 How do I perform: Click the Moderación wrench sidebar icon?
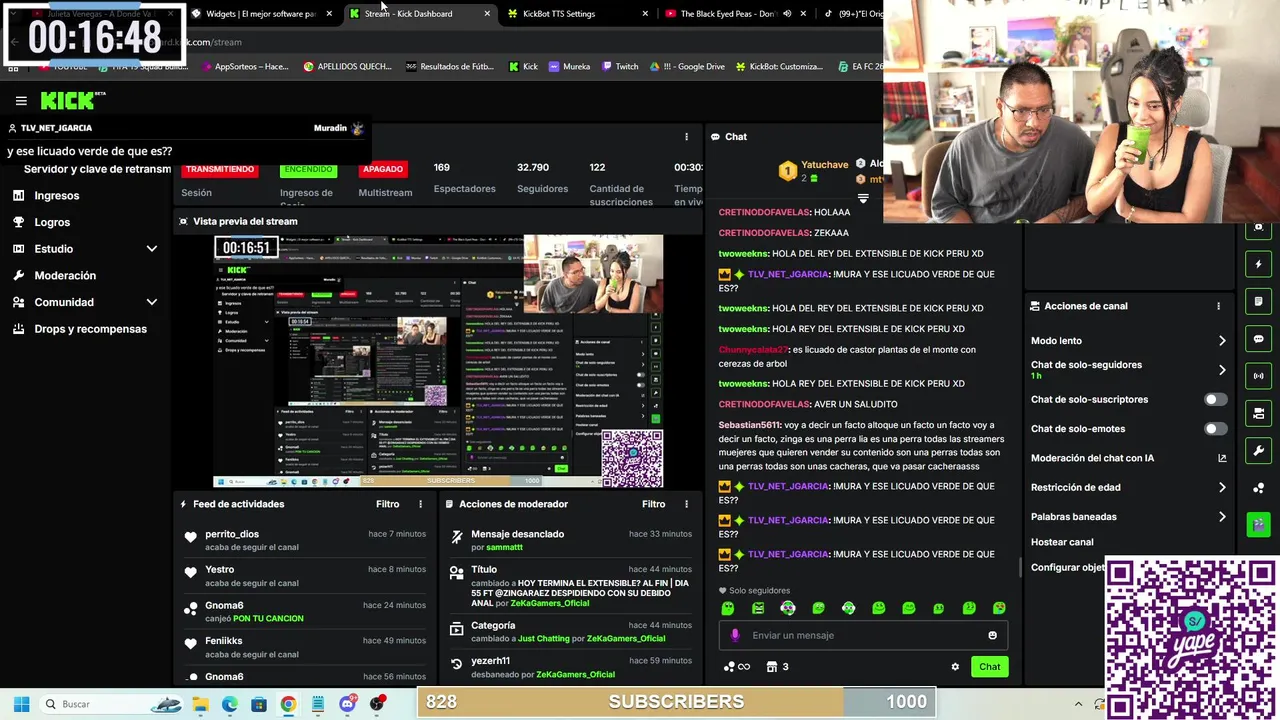(18, 275)
